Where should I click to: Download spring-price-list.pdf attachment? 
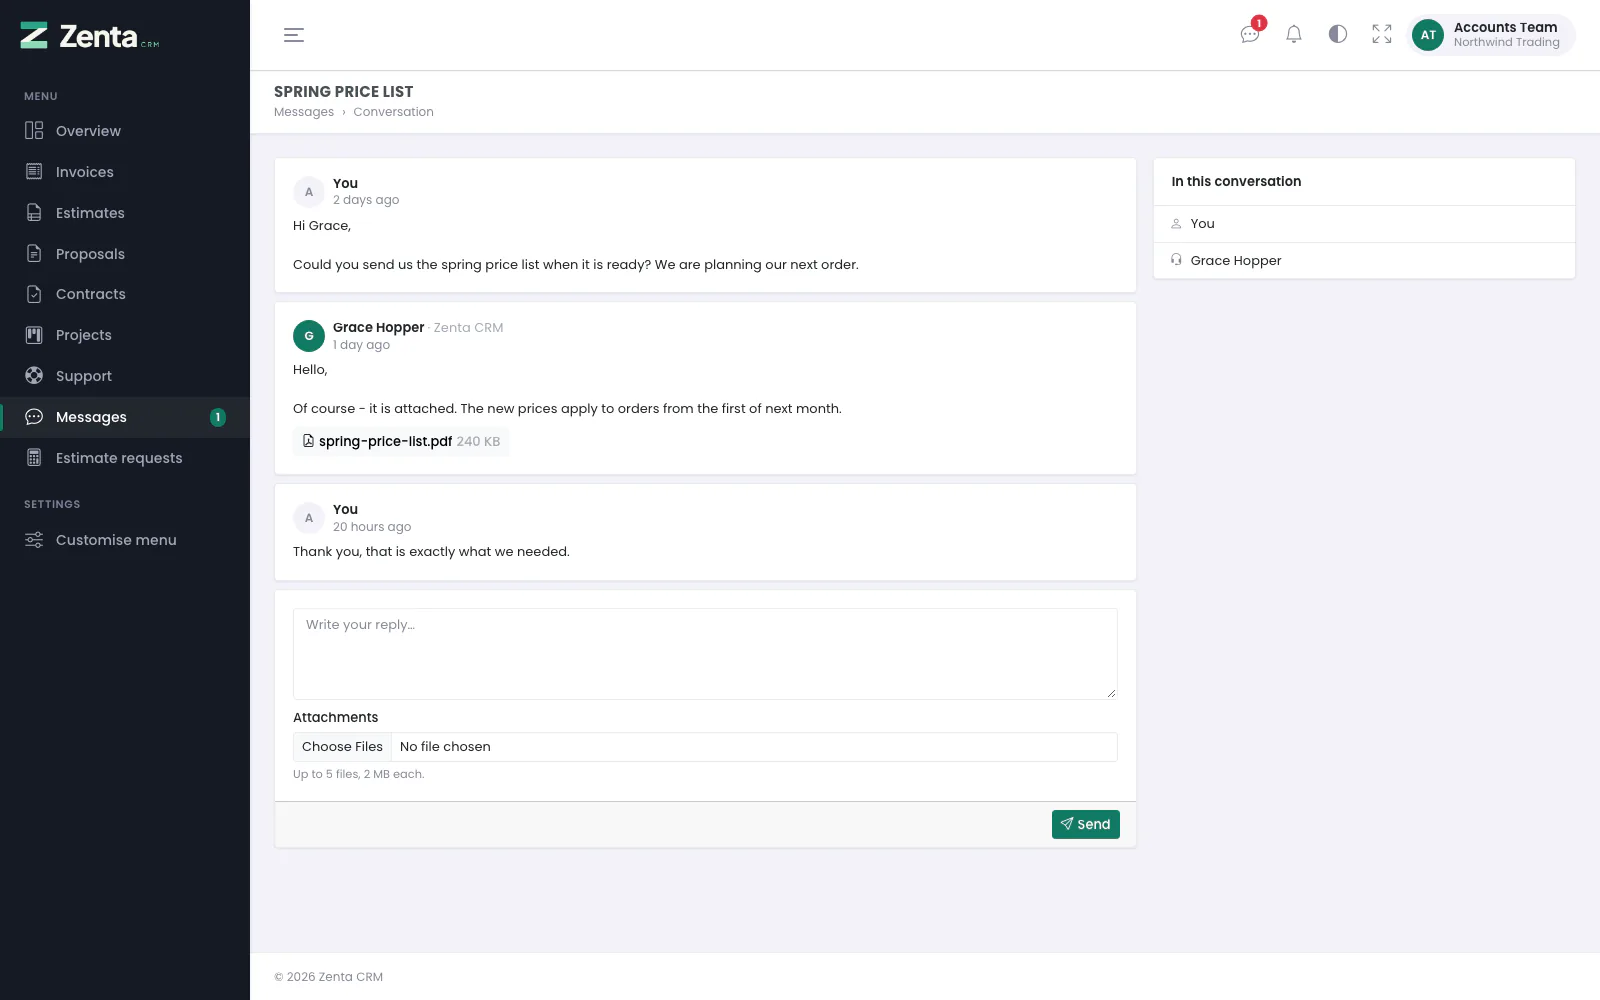click(401, 441)
